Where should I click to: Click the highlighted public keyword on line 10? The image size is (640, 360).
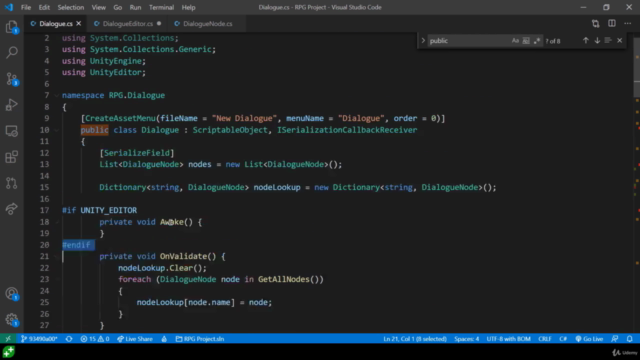(94, 130)
